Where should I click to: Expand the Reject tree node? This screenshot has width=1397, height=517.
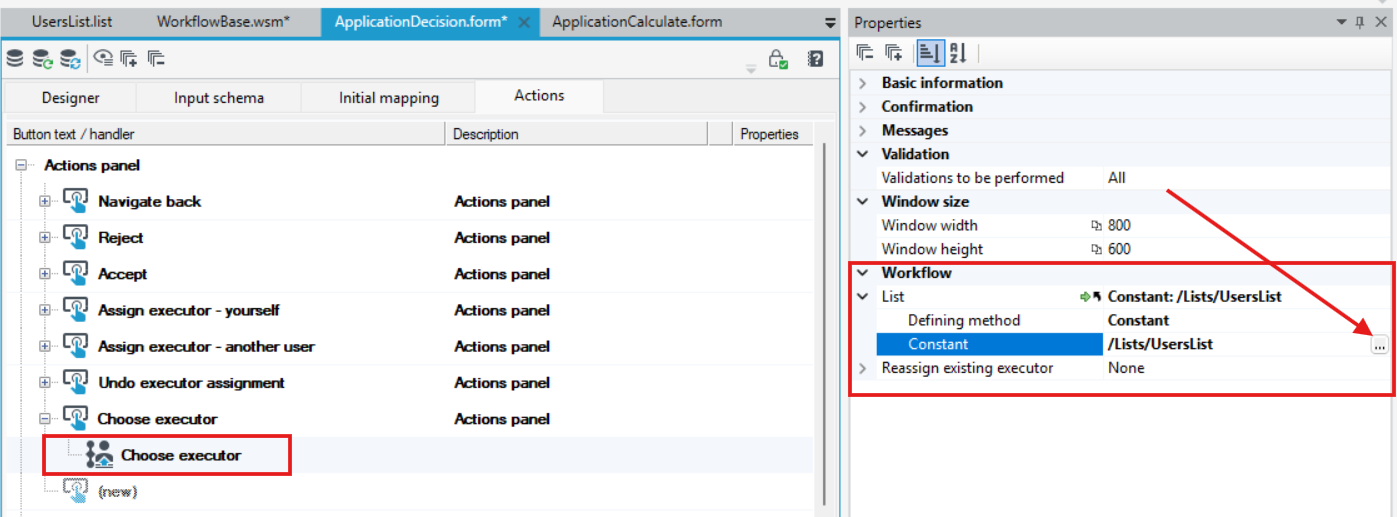44,237
